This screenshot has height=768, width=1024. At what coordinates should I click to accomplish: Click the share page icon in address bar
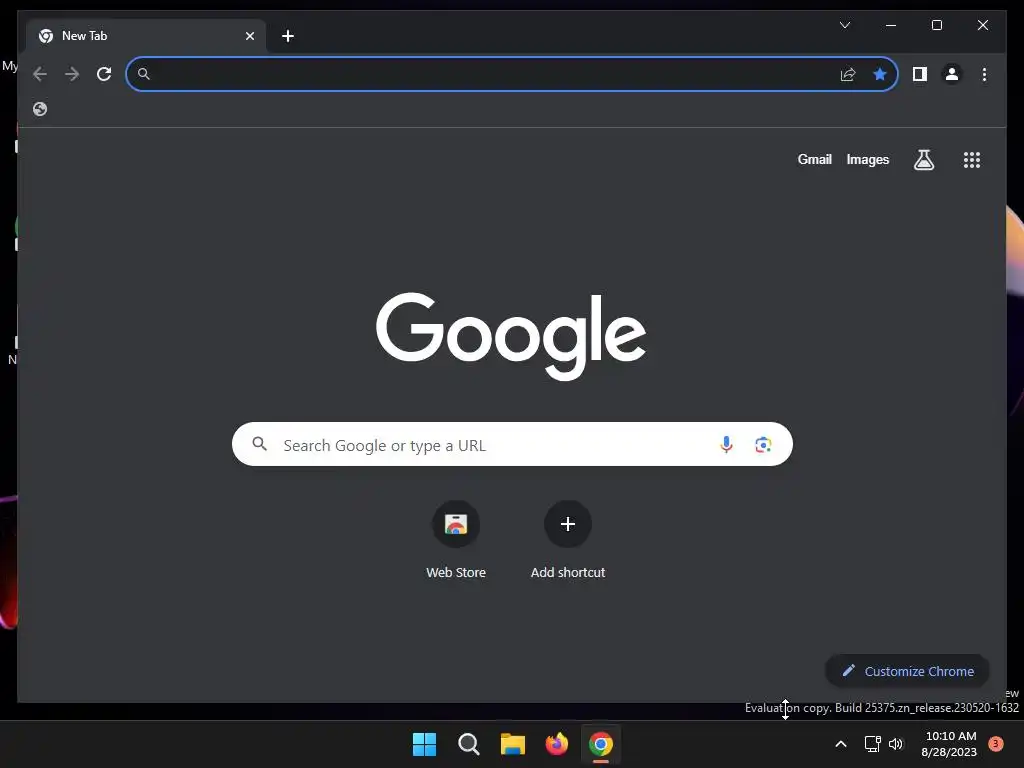[848, 74]
